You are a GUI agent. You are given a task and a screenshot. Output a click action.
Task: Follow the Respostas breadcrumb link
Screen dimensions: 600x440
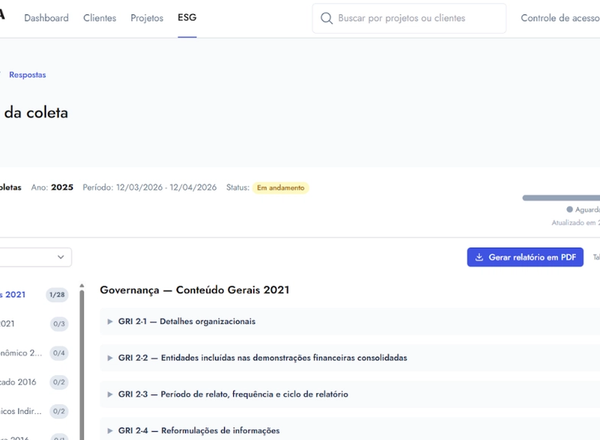click(x=28, y=75)
